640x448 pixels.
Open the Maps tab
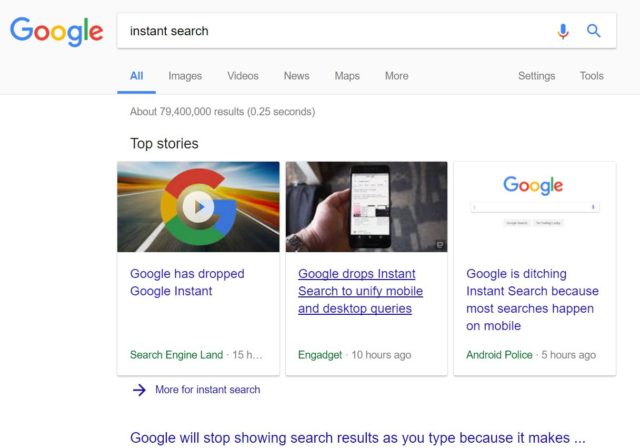click(347, 76)
